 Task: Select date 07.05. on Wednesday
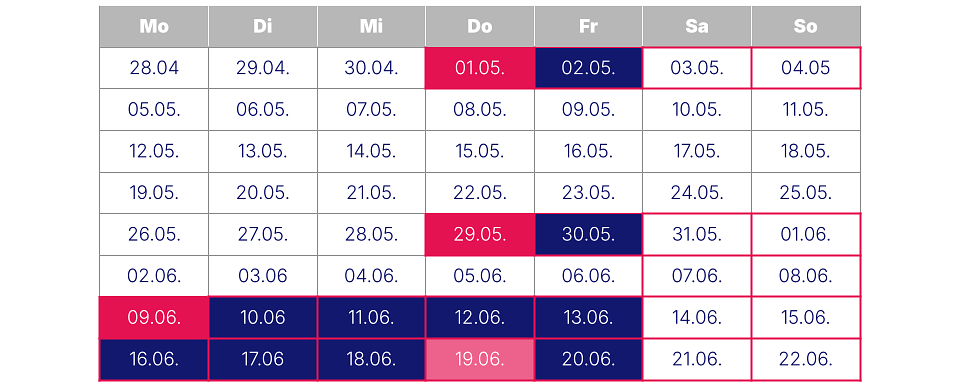pos(371,110)
